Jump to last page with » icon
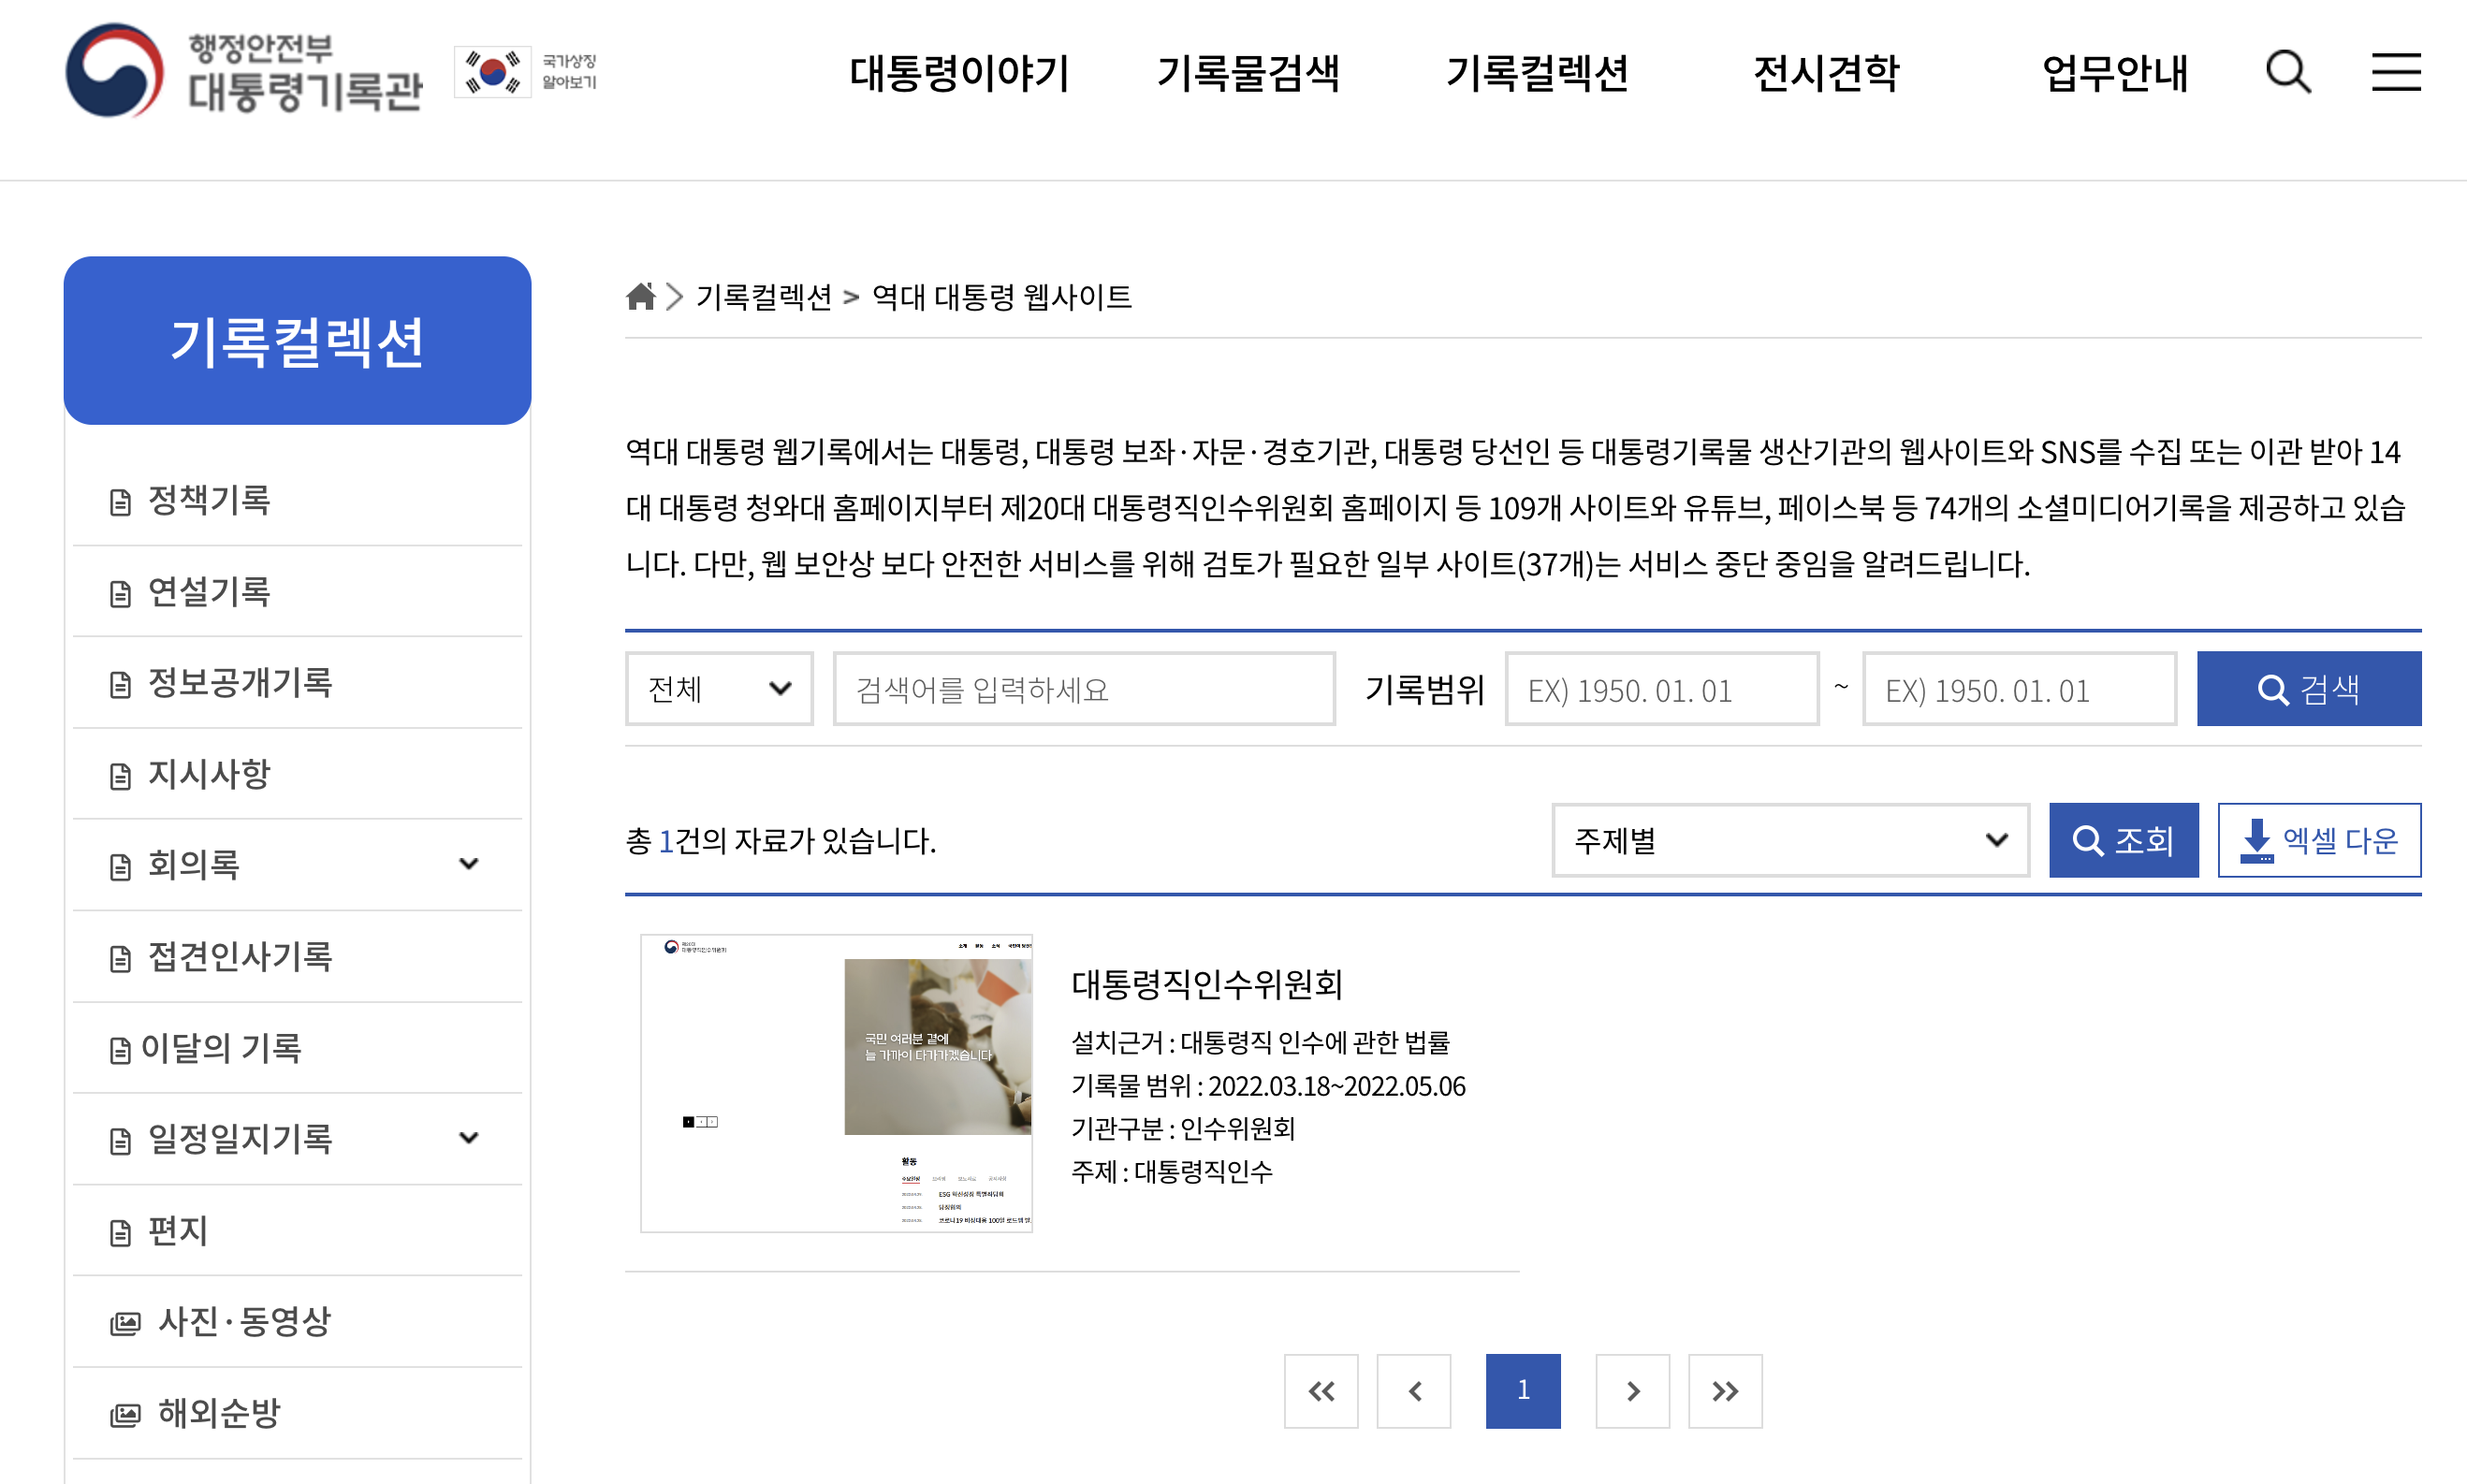2467x1484 pixels. pyautogui.click(x=1724, y=1390)
